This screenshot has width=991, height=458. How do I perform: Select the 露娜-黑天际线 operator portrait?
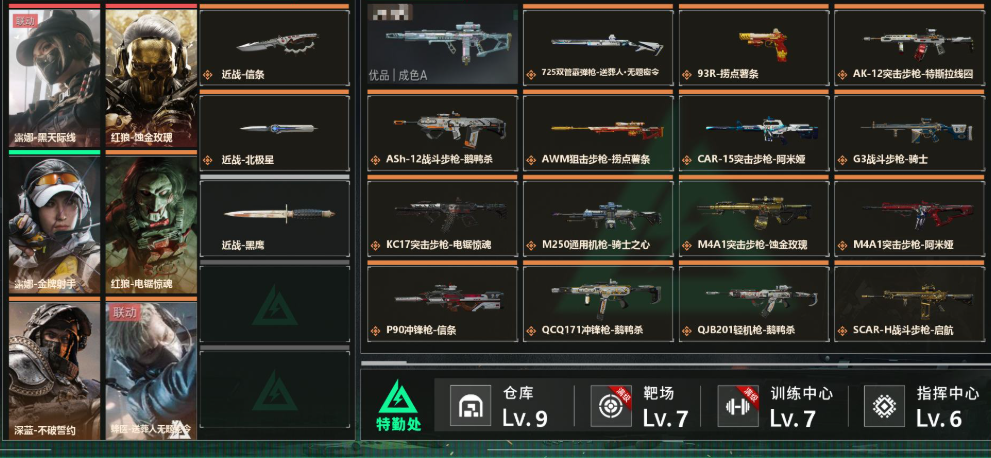[54, 78]
